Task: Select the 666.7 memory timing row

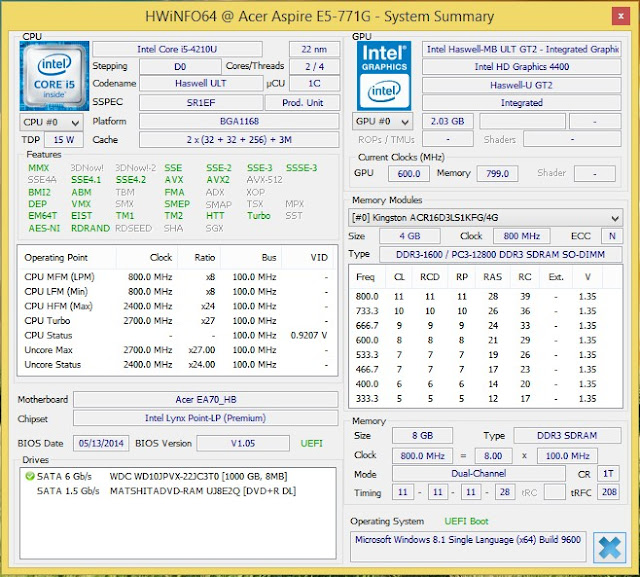Action: point(485,326)
